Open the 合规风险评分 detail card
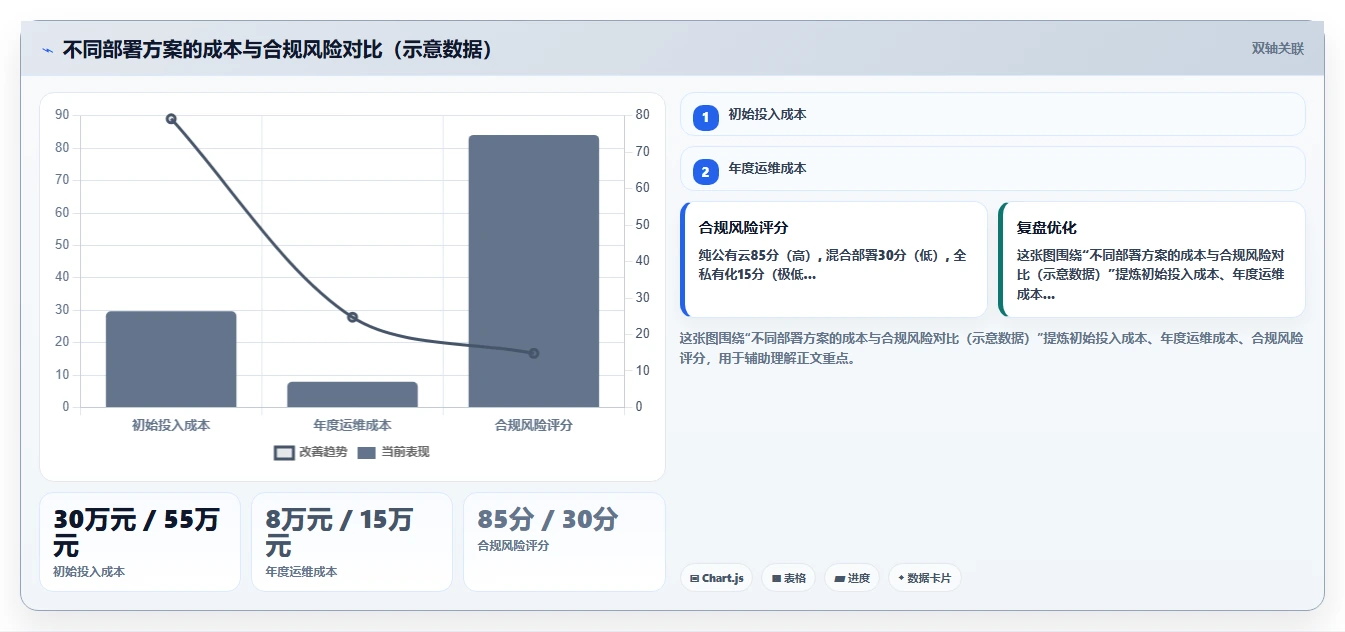The height and width of the screenshot is (632, 1345). point(834,260)
